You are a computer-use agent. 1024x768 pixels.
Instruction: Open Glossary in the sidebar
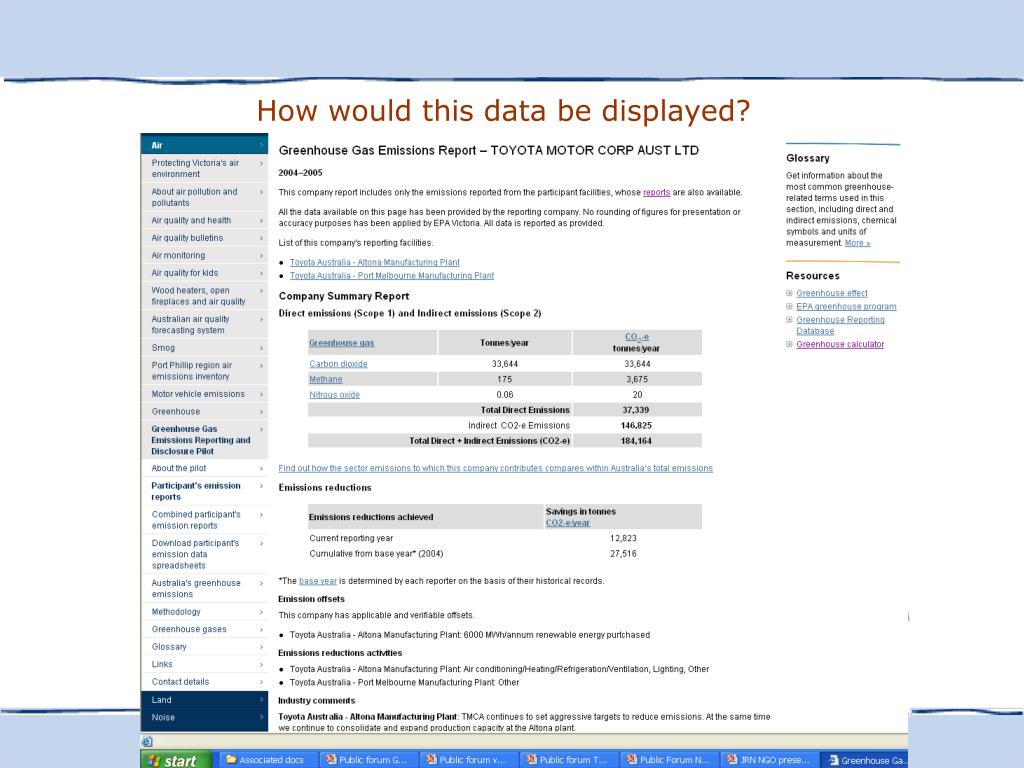point(204,647)
